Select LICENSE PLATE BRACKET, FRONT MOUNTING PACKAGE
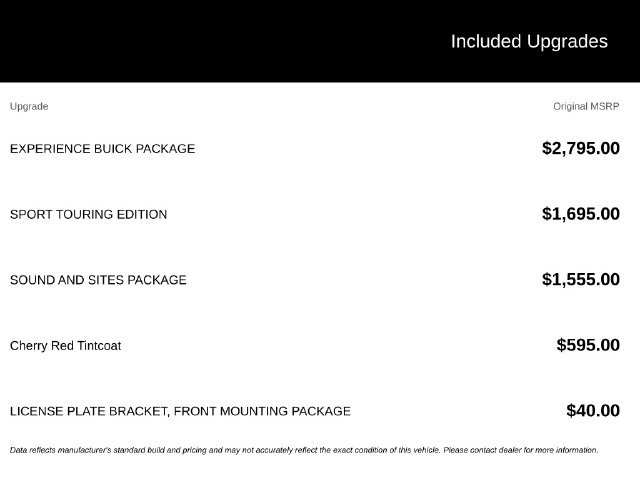Viewport: 640px width, 480px height. pos(180,411)
